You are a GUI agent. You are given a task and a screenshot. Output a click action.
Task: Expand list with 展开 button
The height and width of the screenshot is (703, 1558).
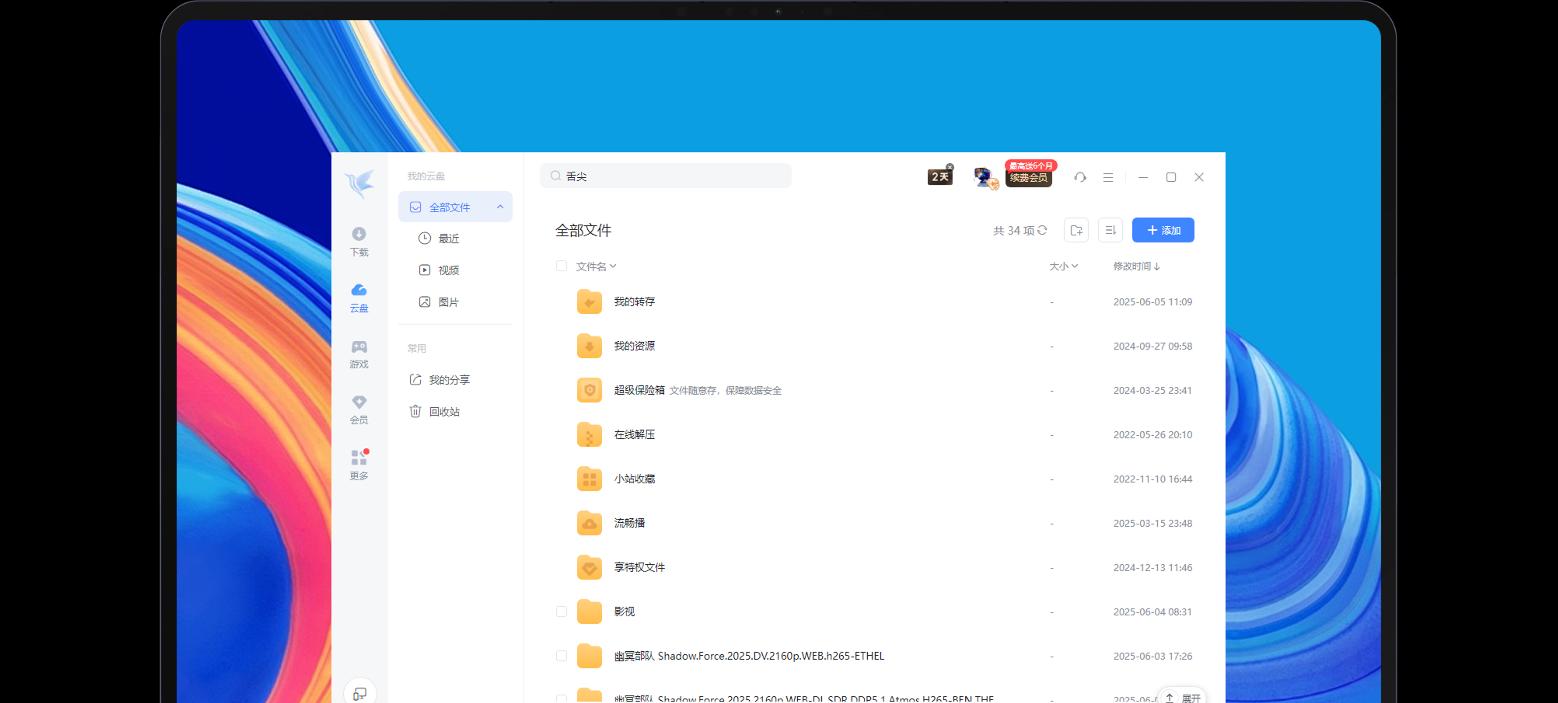1182,696
